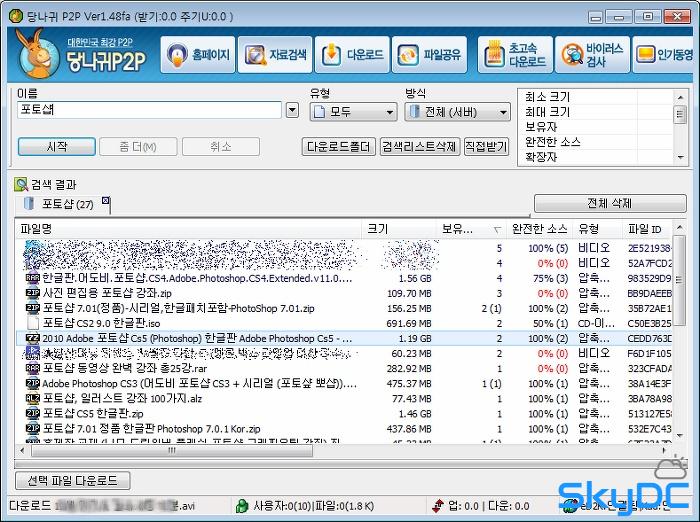This screenshot has width=700, height=522.
Task: Select 2010 Adobe 포토샵 Cs5 row
Action: [x=344, y=338]
